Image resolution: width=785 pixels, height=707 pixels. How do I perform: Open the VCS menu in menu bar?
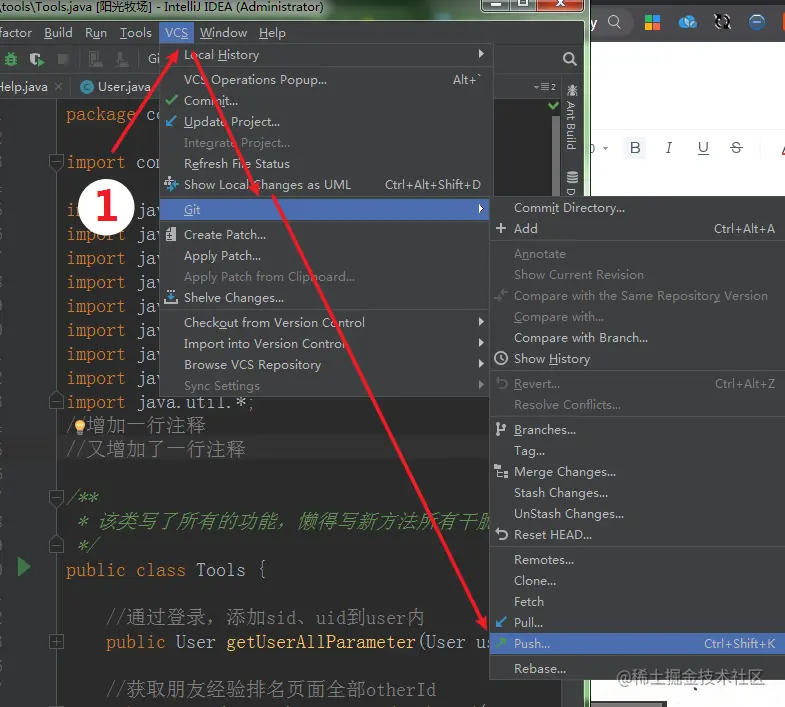[177, 33]
